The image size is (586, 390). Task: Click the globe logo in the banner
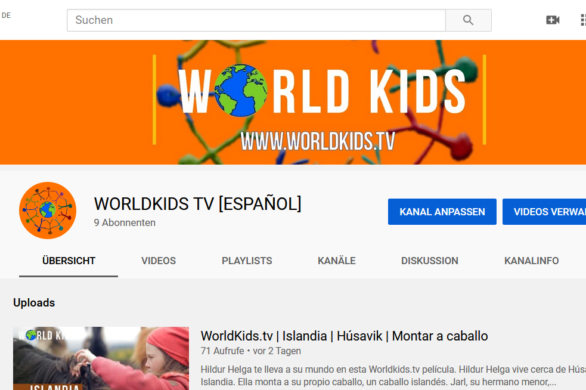[x=241, y=90]
